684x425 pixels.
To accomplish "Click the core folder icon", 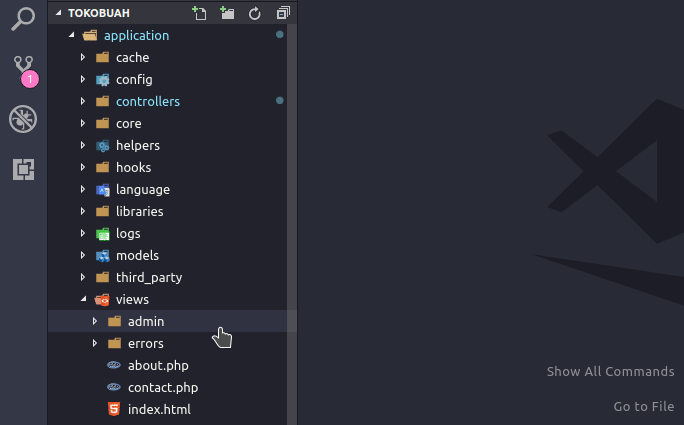I will point(103,123).
